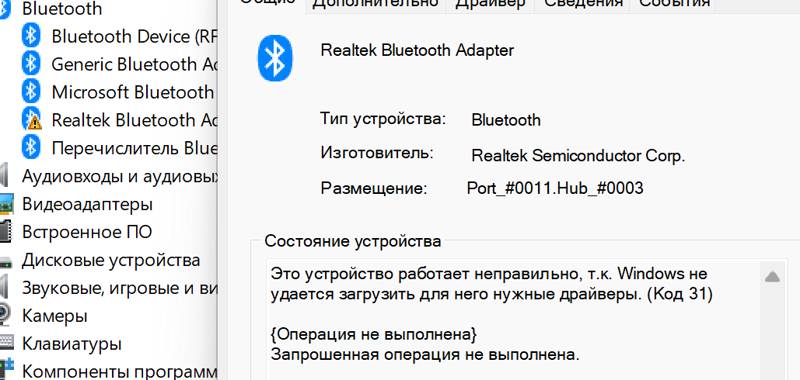Select Перечислитель Bluetooth icon in device list
This screenshot has width=800, height=380.
[31, 148]
